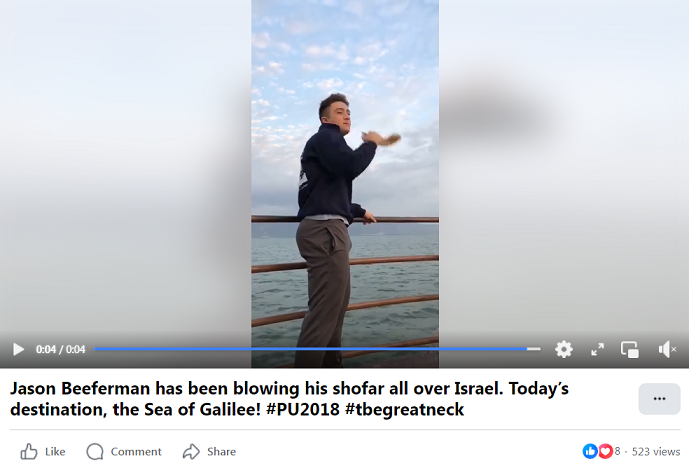
Task: Comment on the post
Action: point(124,451)
